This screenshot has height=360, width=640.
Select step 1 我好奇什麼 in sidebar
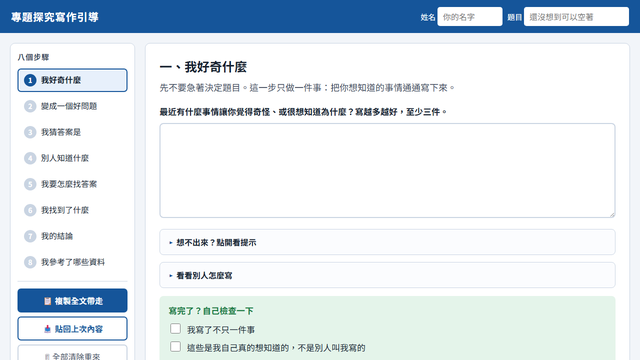coord(72,80)
